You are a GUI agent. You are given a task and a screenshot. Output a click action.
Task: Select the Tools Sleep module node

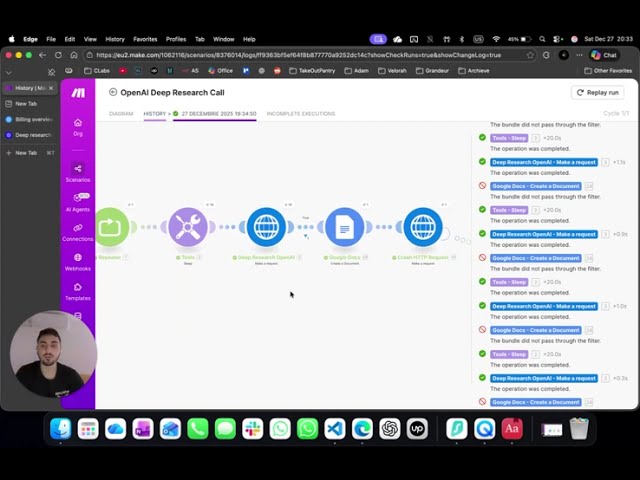188,227
